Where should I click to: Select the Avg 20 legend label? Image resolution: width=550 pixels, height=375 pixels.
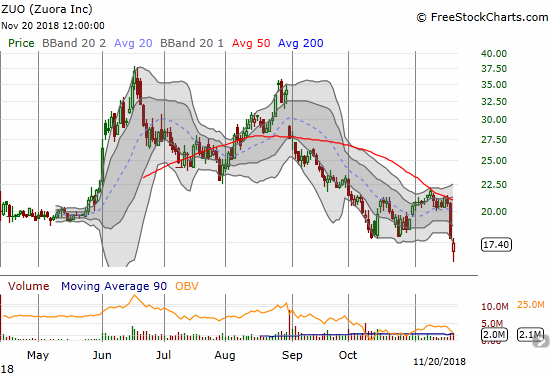133,43
